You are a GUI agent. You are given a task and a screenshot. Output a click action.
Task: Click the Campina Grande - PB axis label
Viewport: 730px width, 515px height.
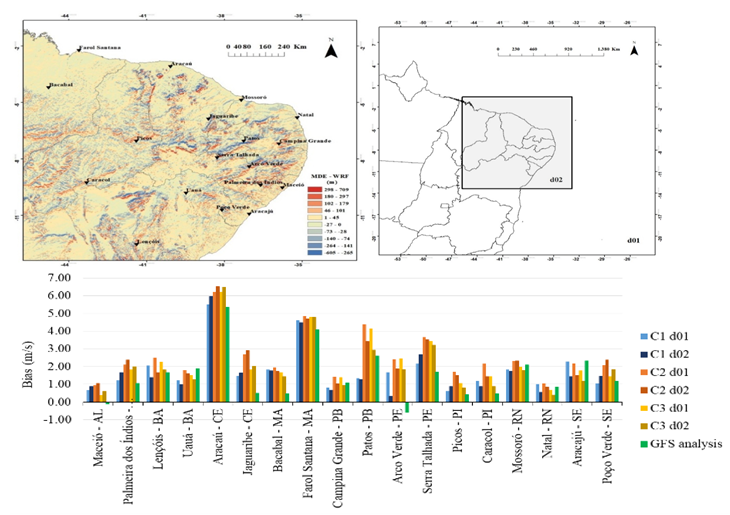point(336,460)
